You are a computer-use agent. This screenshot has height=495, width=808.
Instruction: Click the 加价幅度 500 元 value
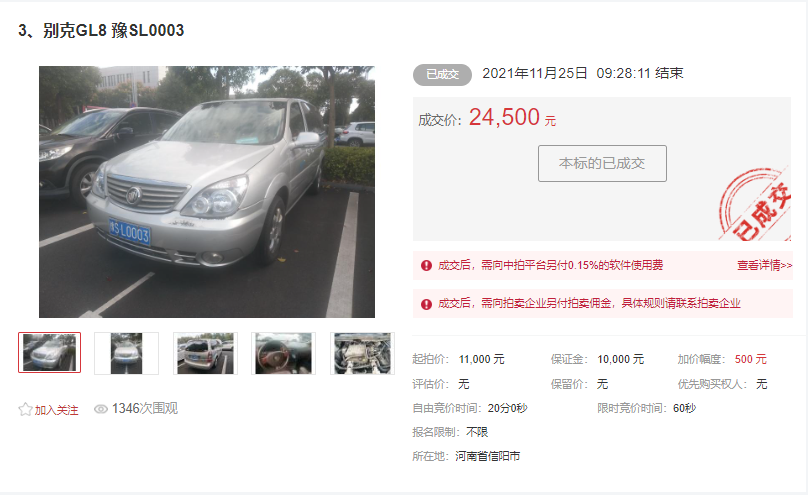coord(750,359)
